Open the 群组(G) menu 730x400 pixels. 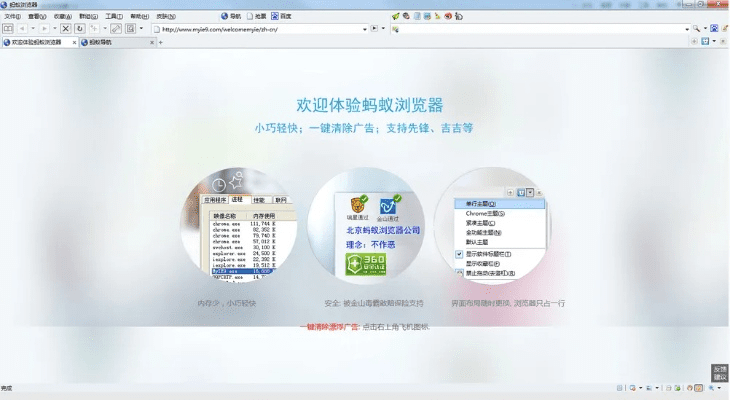coord(88,16)
